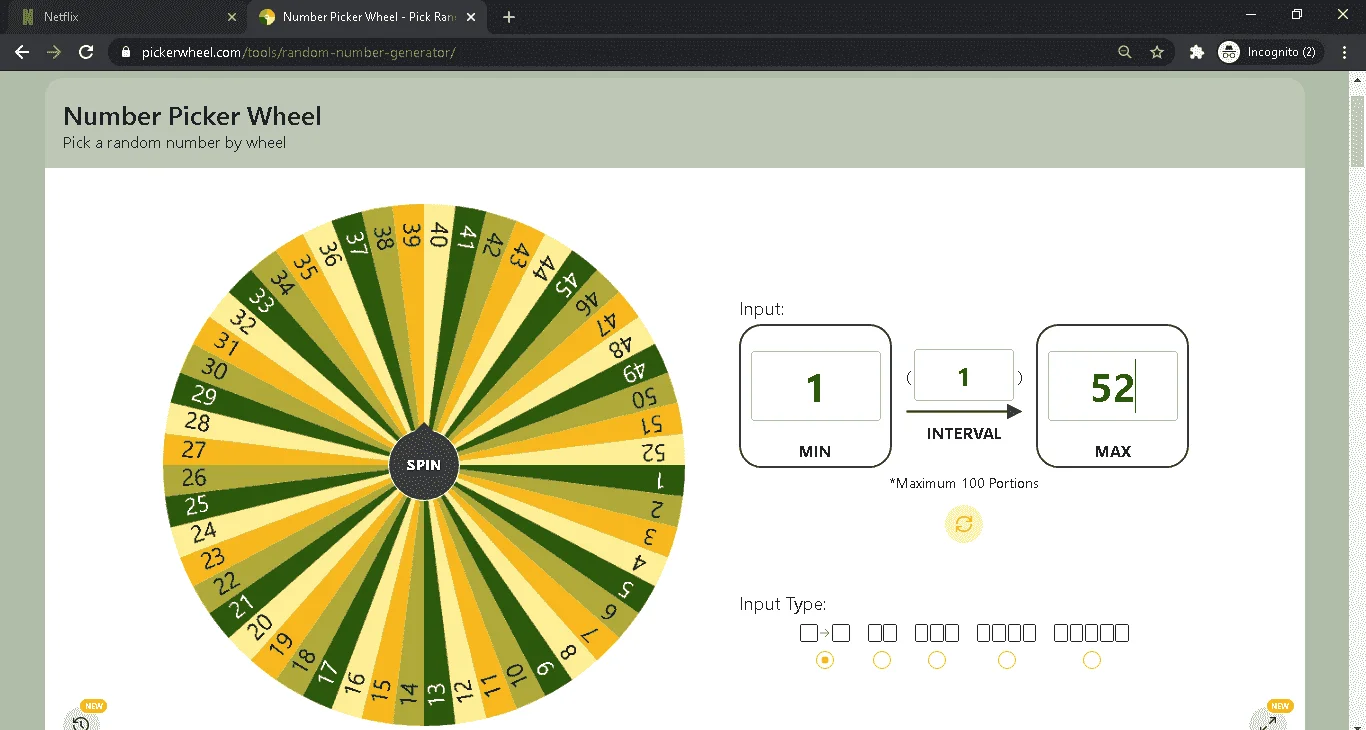Go back to the previous page
This screenshot has width=1366, height=730.
tap(22, 52)
